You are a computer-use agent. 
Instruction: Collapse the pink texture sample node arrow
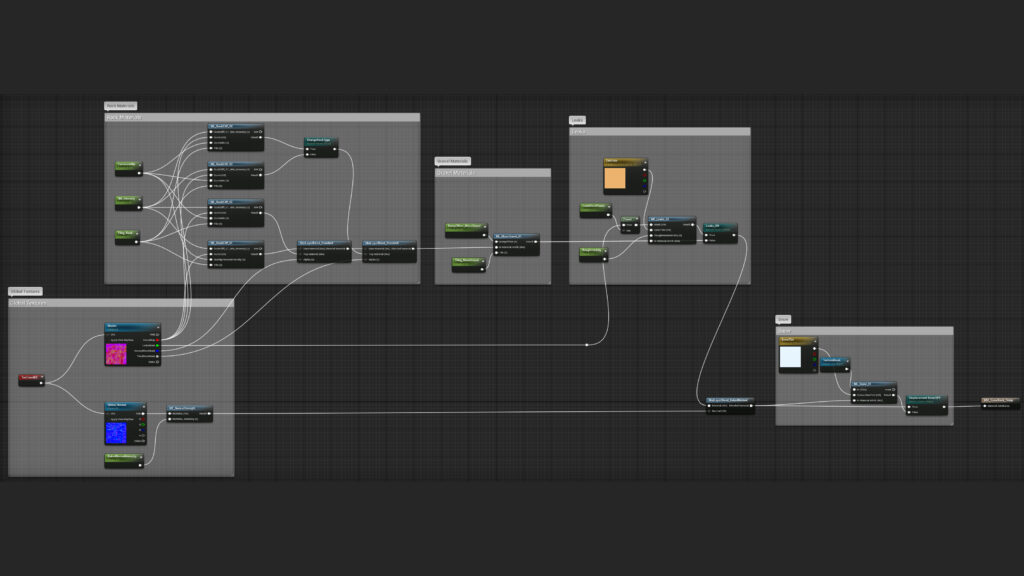[x=157, y=327]
